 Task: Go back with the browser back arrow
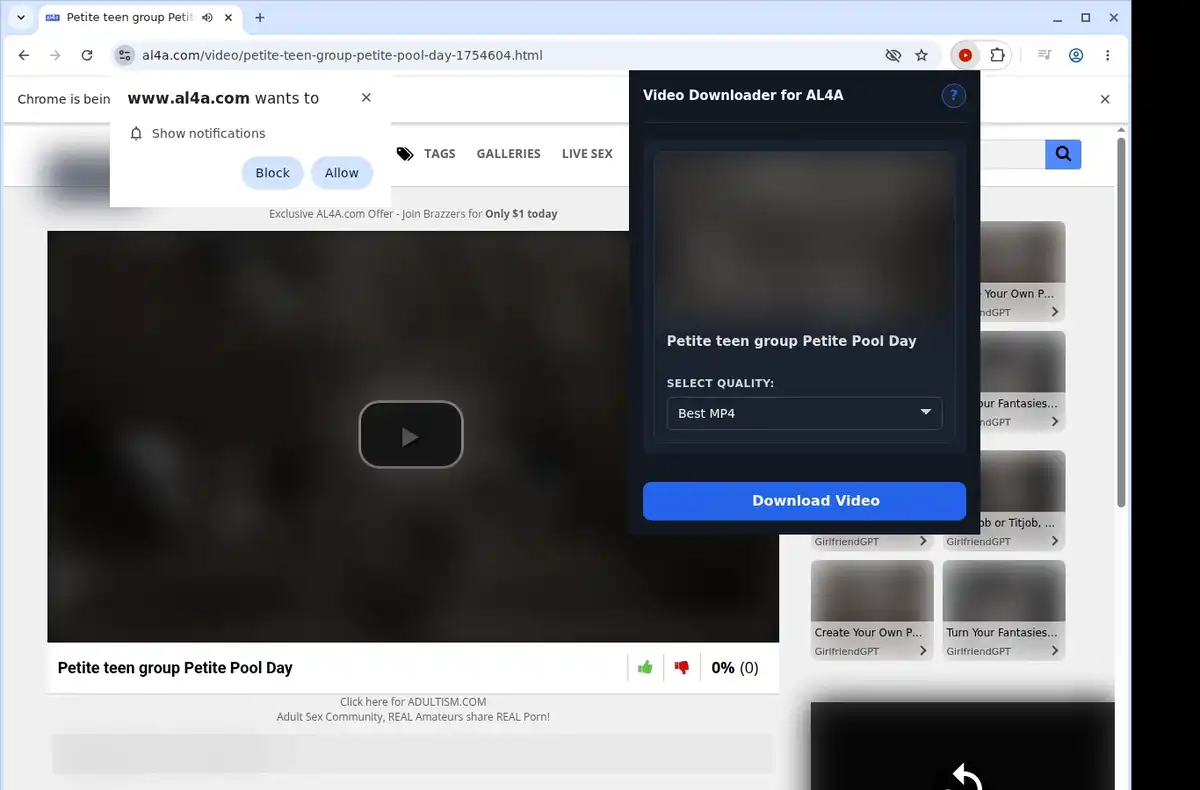24,55
